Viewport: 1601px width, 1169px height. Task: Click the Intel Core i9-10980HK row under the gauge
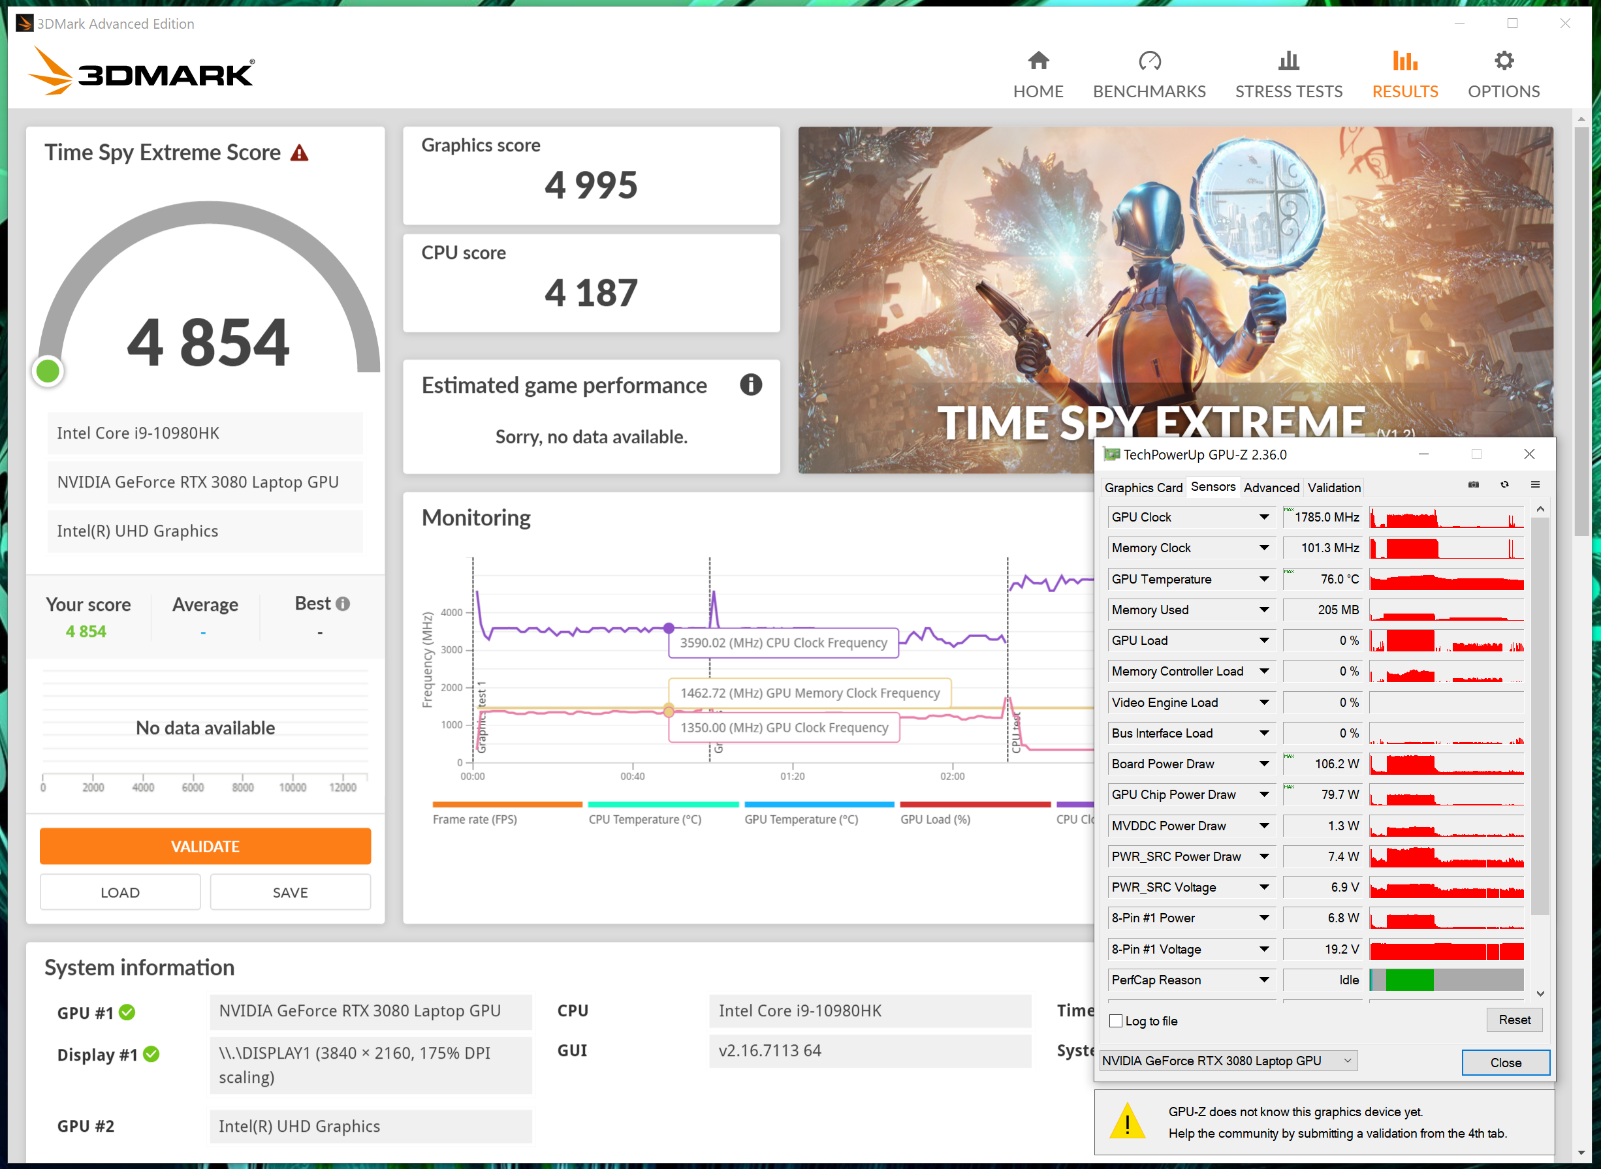pyautogui.click(x=205, y=433)
